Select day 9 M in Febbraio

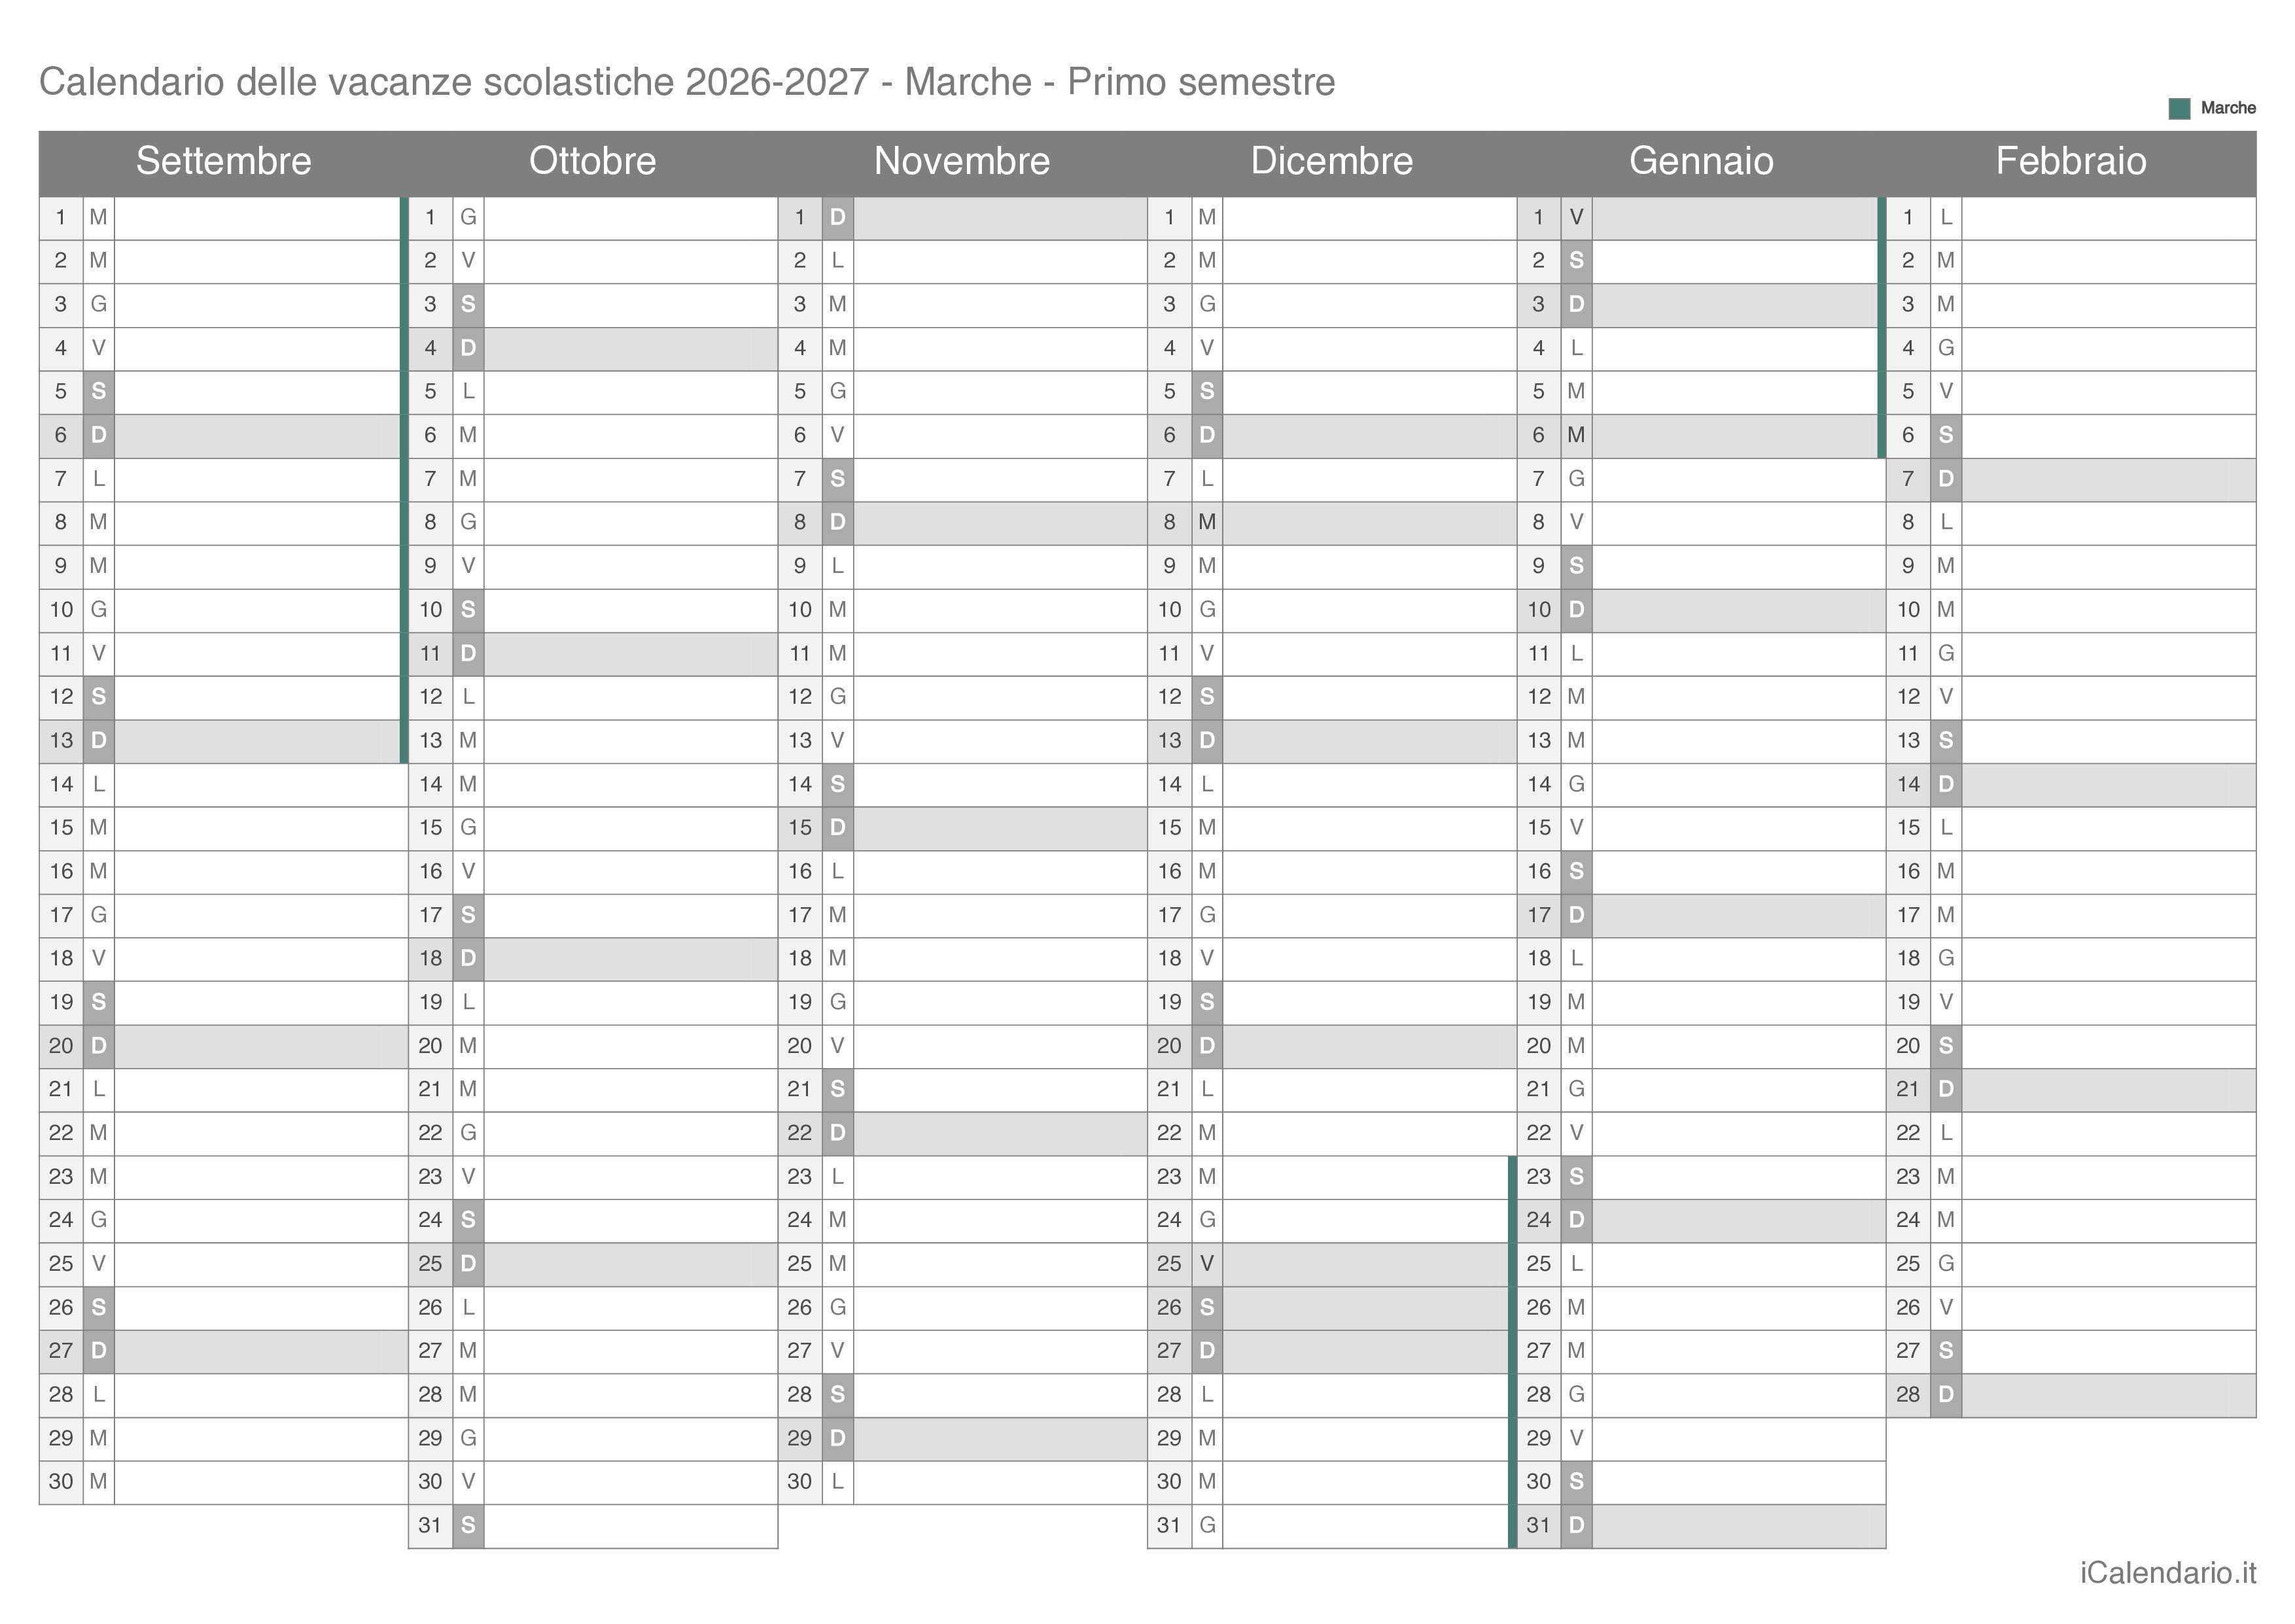click(2071, 567)
